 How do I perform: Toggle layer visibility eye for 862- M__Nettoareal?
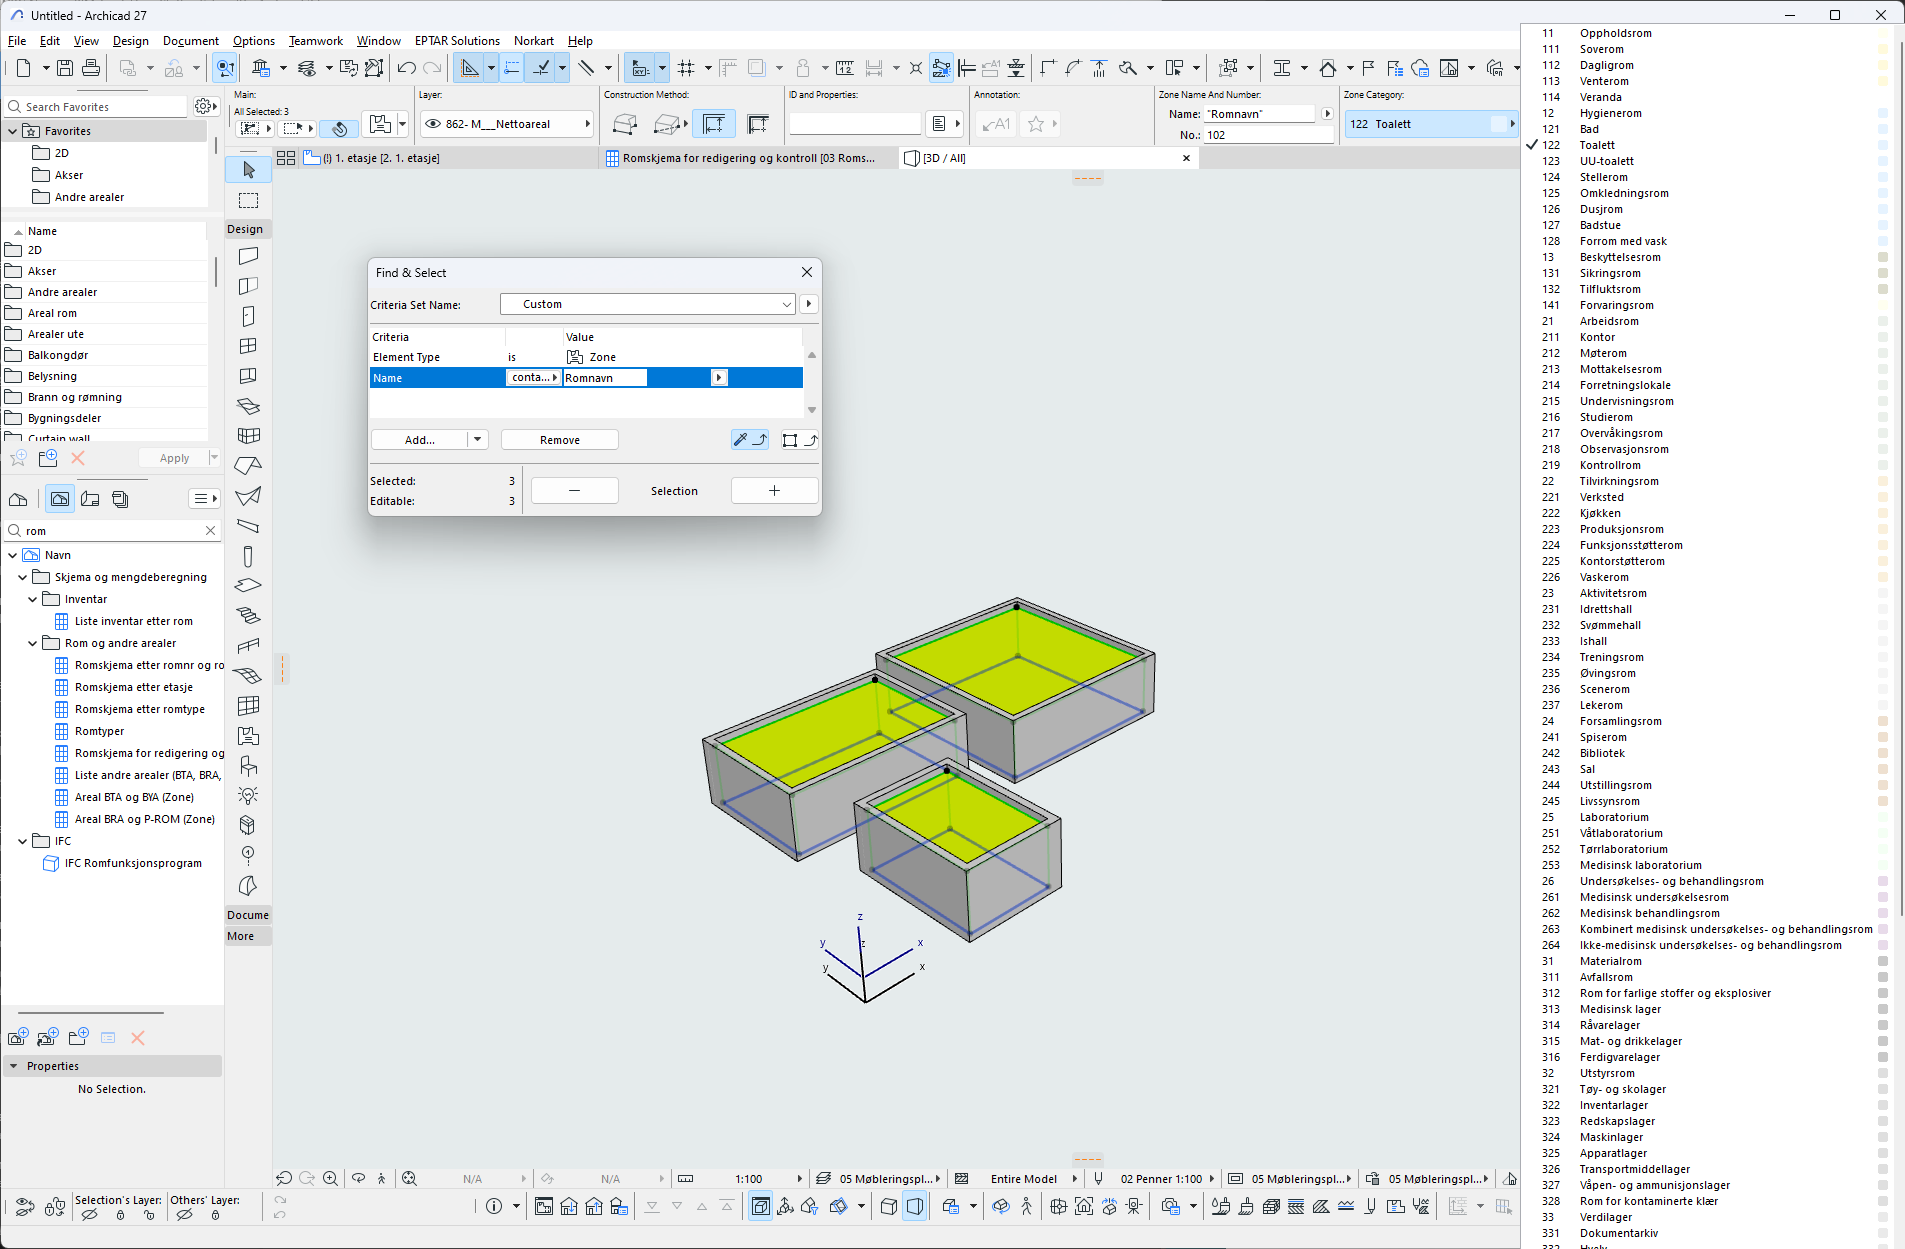pos(433,124)
